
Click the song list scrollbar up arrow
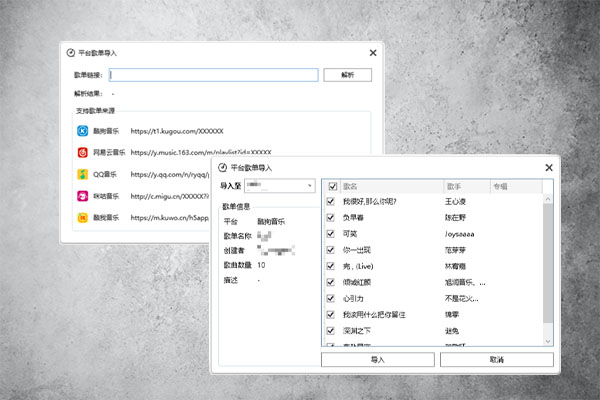tap(548, 199)
